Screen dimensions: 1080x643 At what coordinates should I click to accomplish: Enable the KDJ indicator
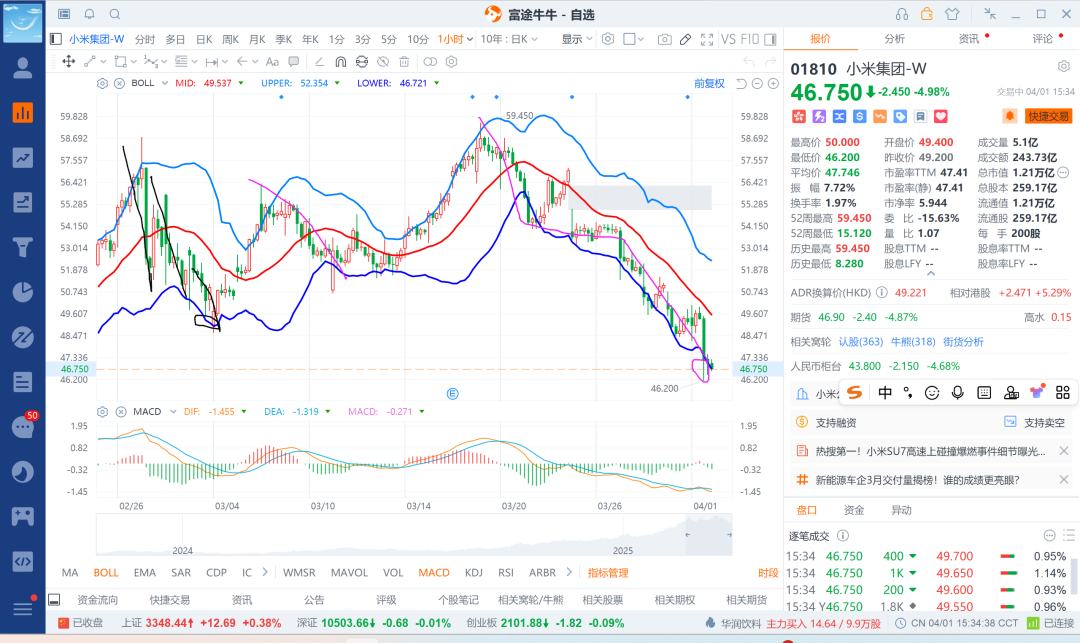(472, 573)
